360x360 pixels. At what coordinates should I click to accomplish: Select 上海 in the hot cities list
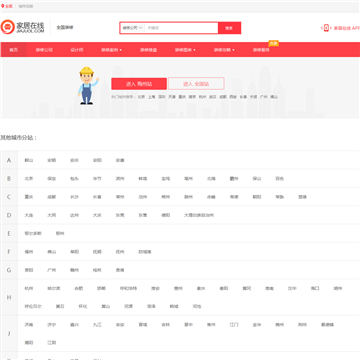click(x=152, y=97)
